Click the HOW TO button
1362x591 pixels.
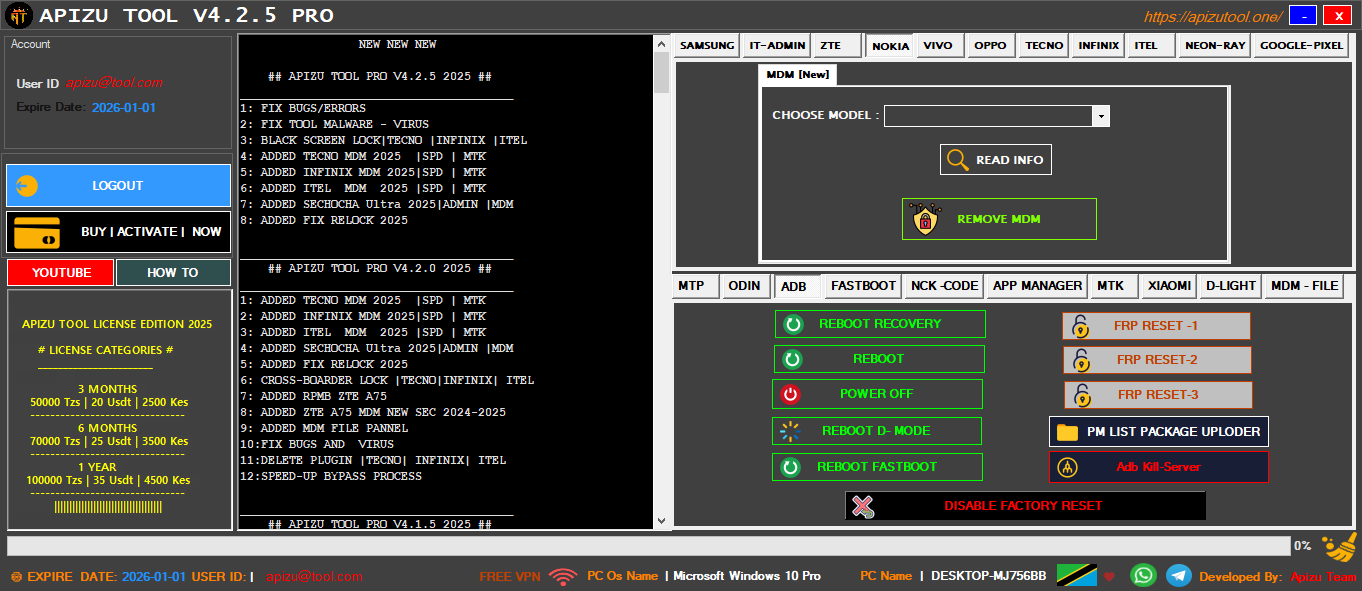tap(173, 273)
